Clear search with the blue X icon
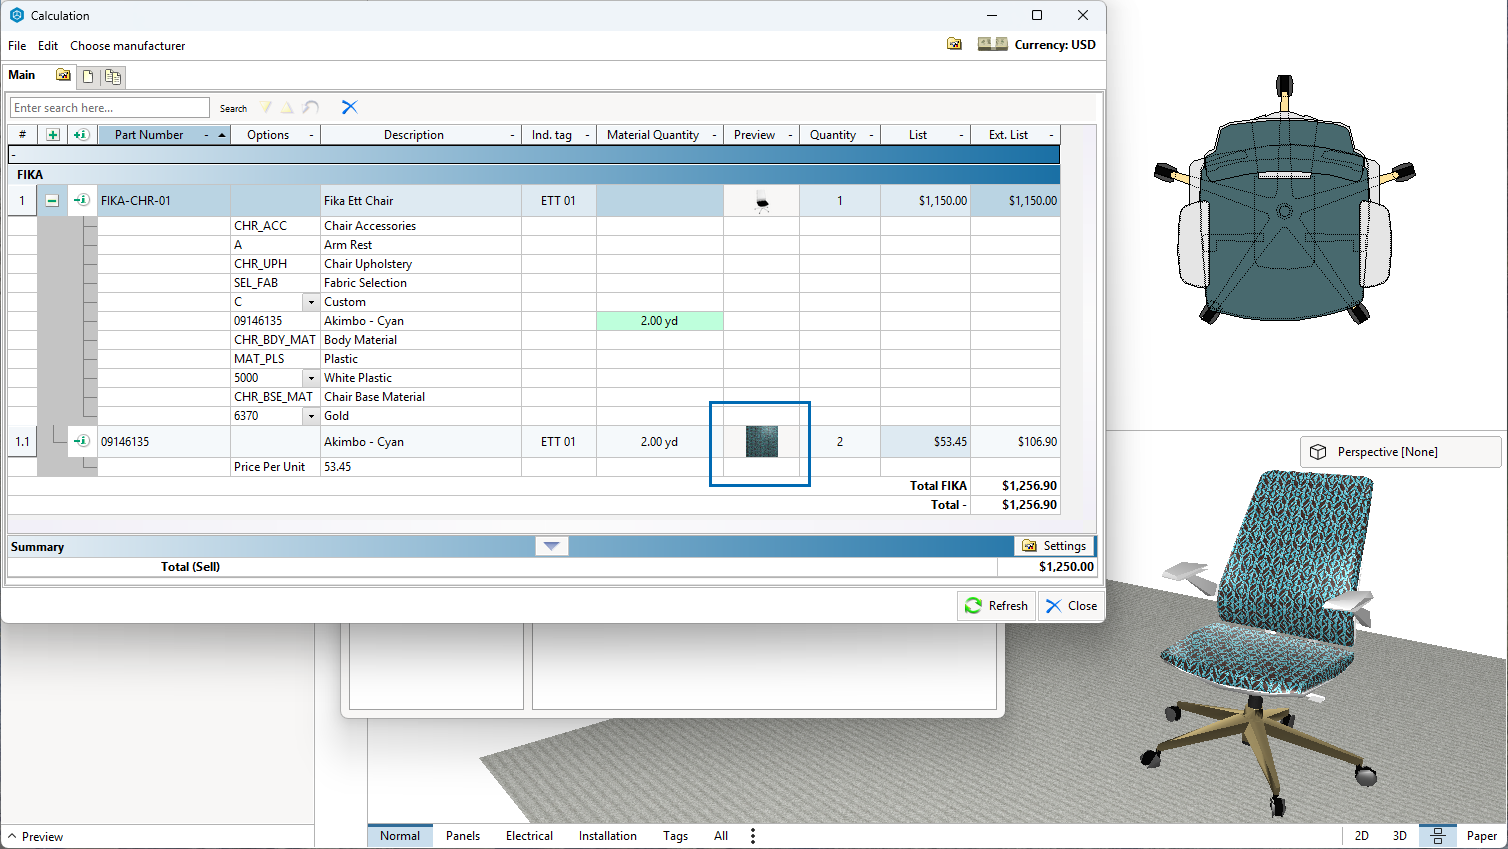Screen dimensions: 1508x849 pos(349,107)
